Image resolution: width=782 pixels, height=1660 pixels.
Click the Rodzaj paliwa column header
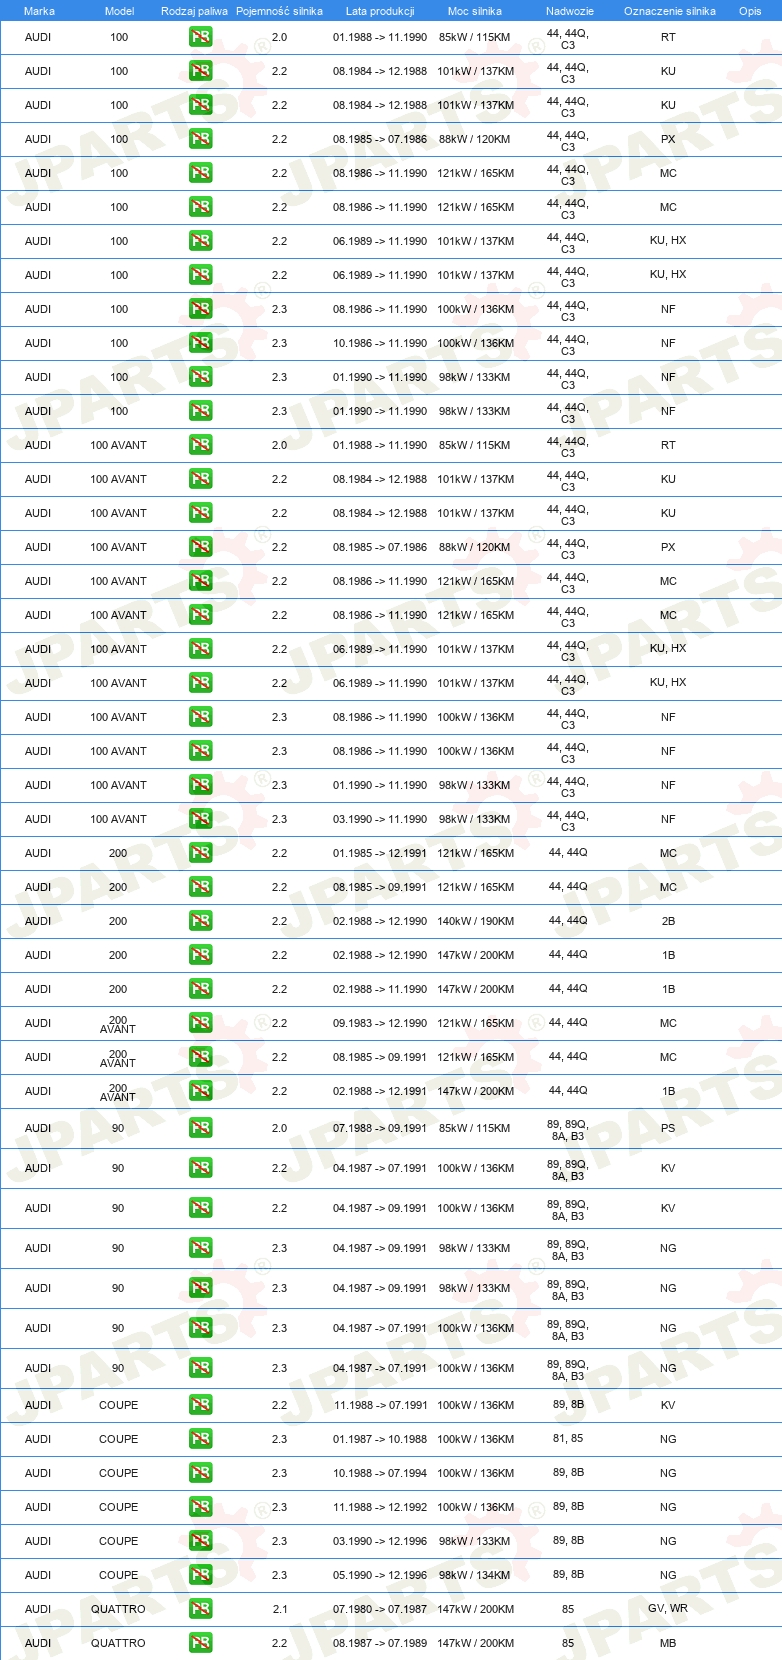coord(194,11)
